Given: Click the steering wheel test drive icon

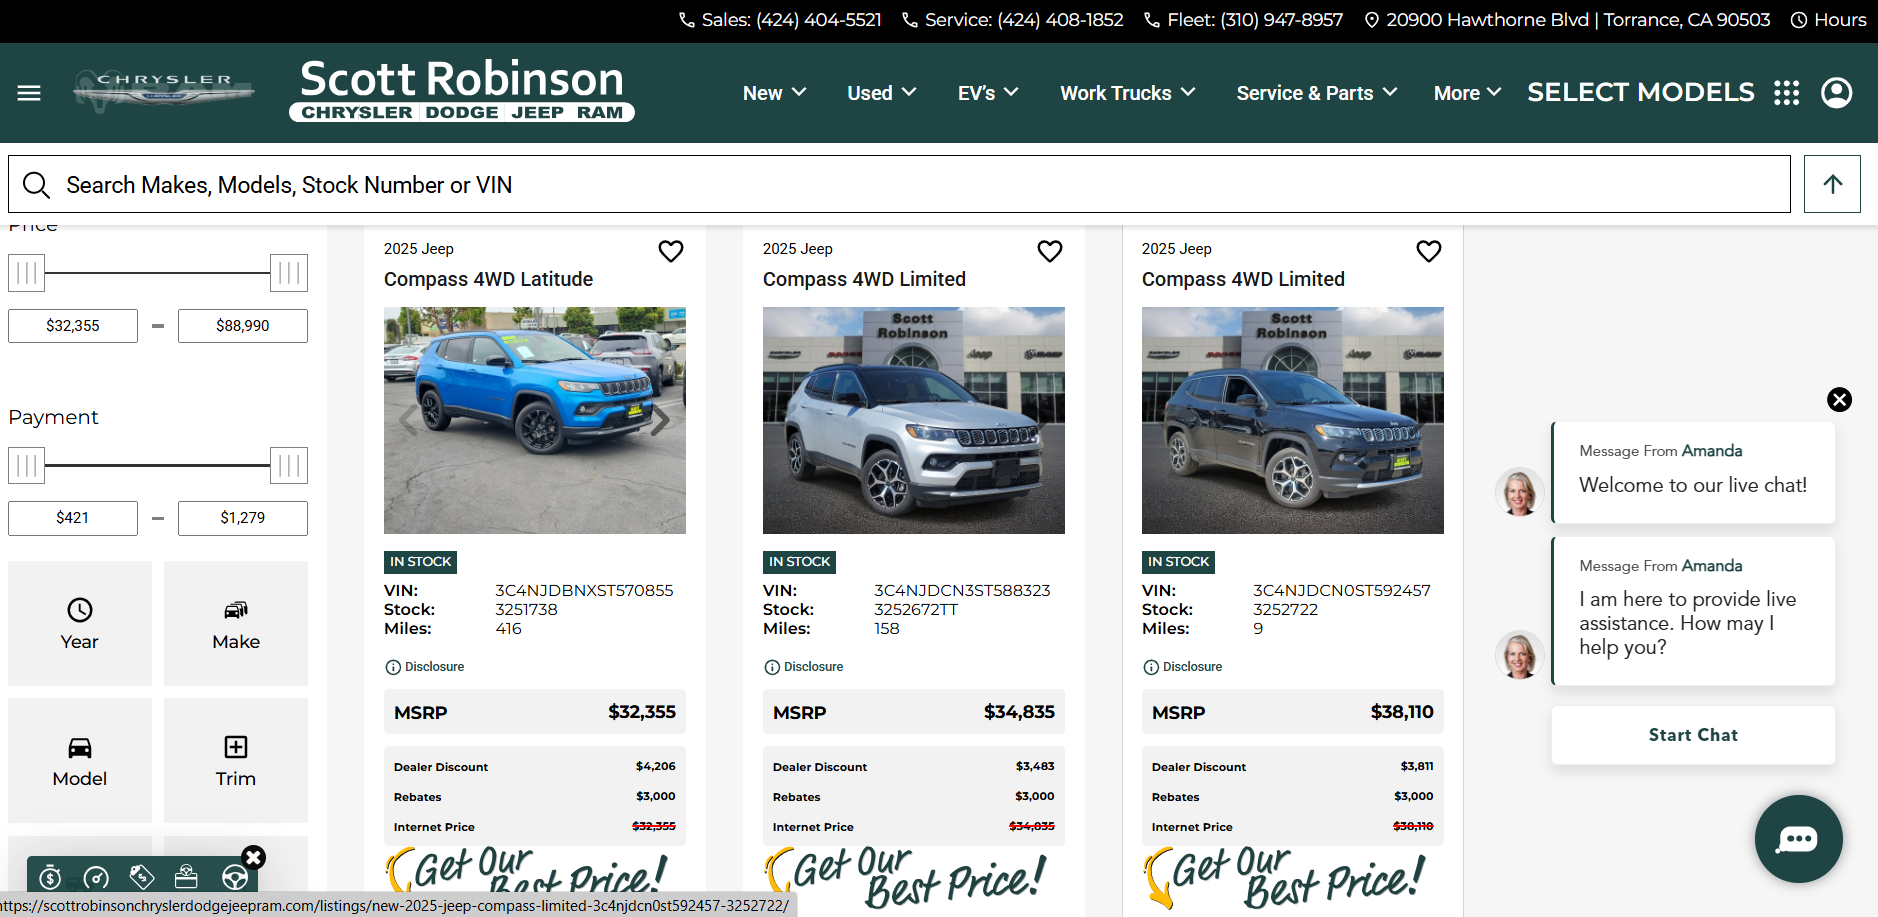Looking at the screenshot, I should click(x=234, y=877).
